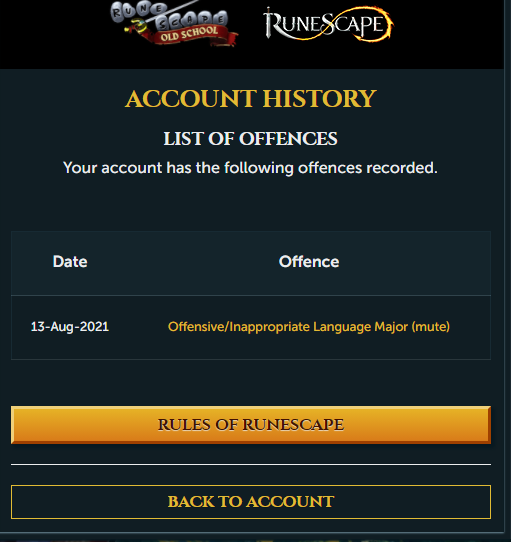The image size is (511, 542).
Task: Click the black header bar background
Action: pos(55,35)
